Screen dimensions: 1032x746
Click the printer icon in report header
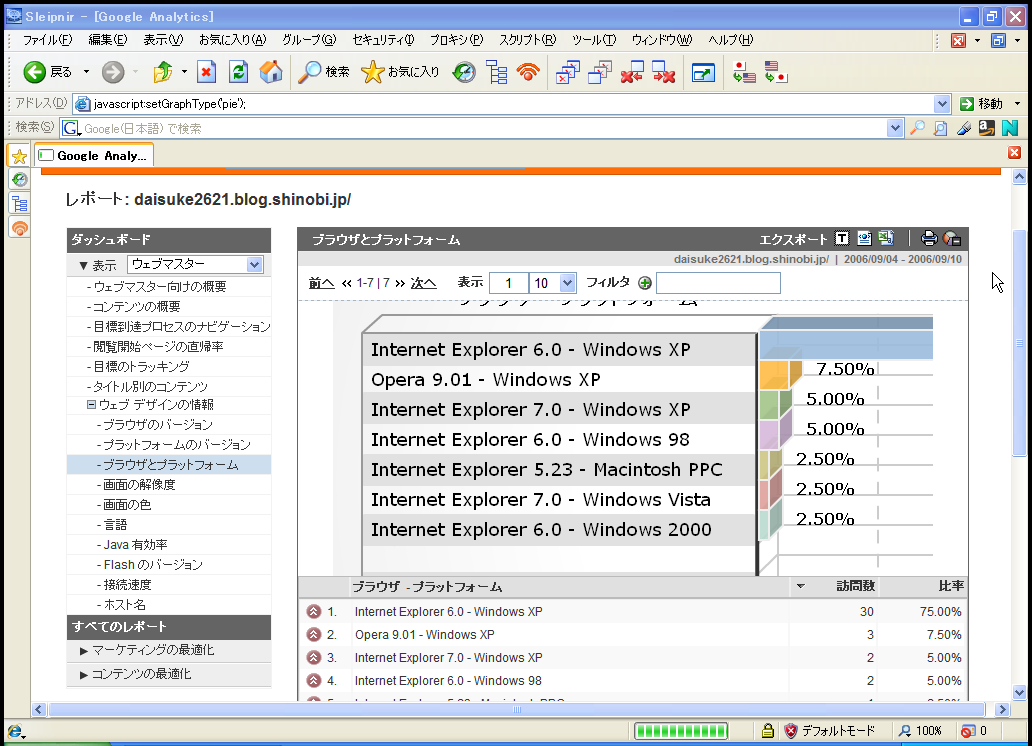tap(929, 238)
